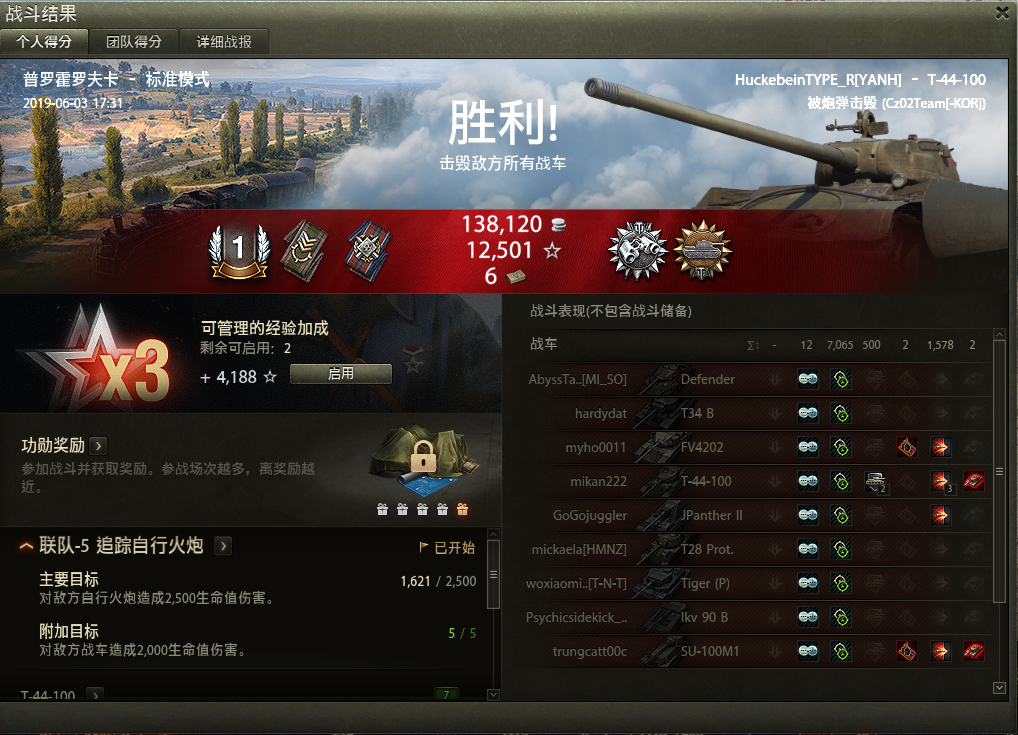
Task: Click the sergeant chevron ribbon icon
Action: [304, 251]
